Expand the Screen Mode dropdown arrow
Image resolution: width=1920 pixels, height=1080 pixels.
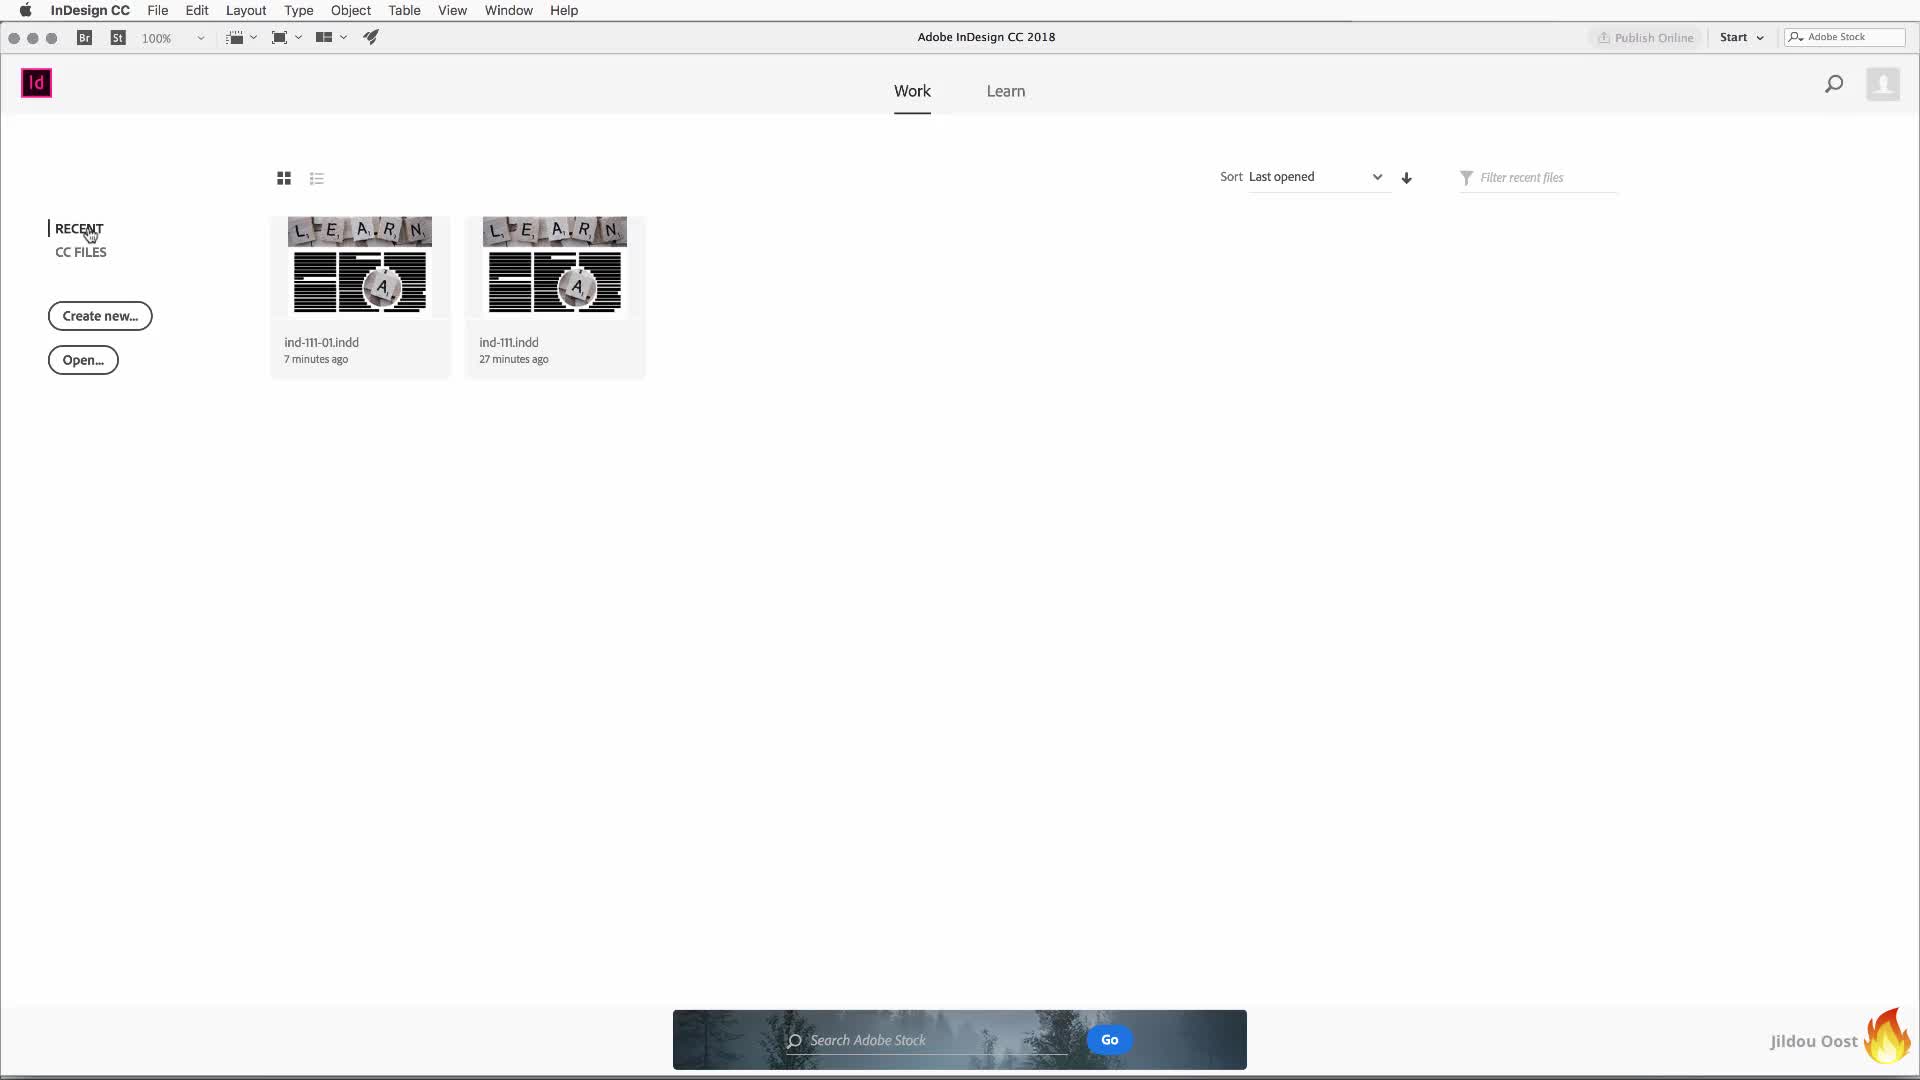(x=298, y=38)
